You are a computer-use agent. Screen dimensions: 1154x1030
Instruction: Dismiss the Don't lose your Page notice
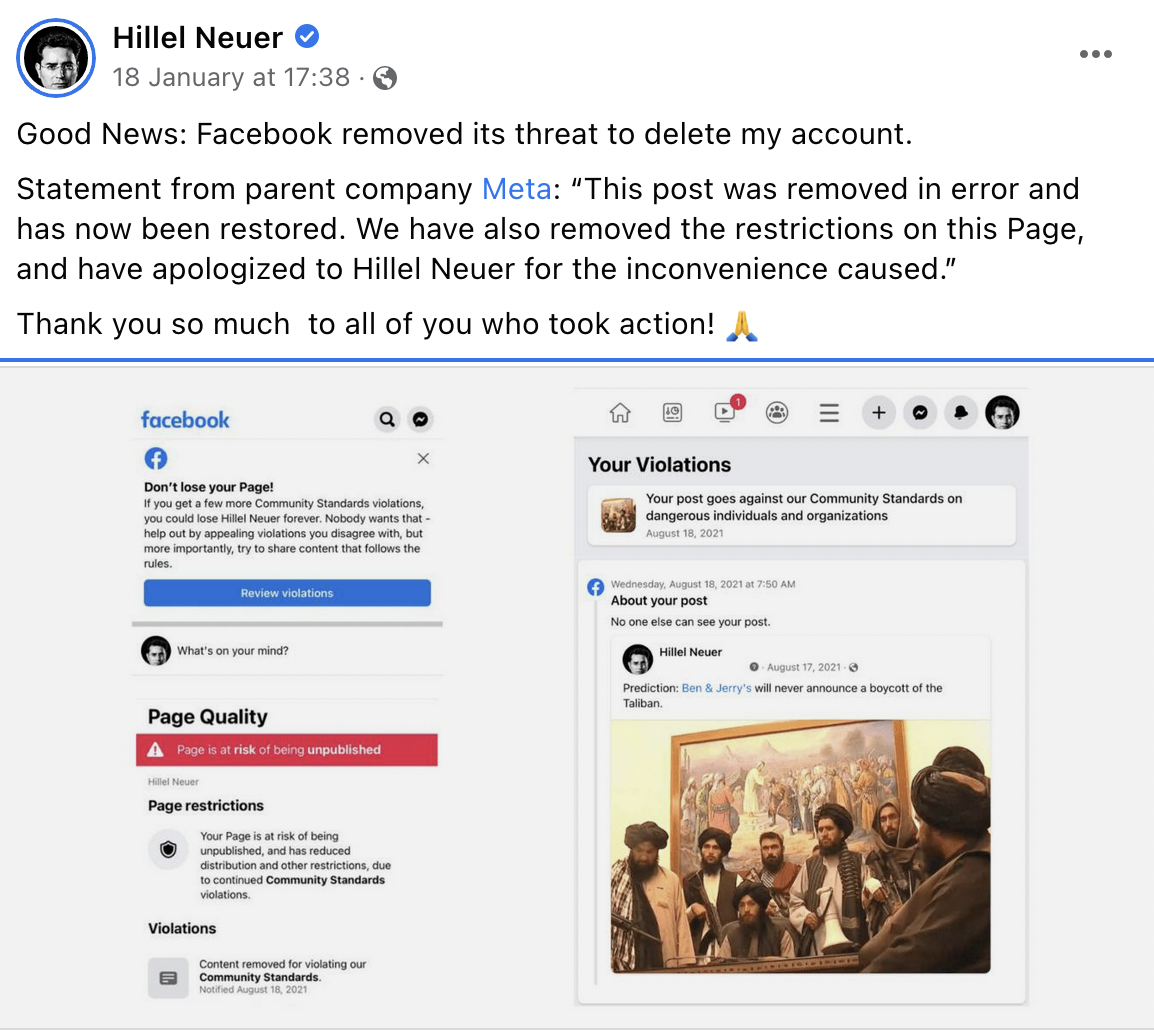coord(423,458)
